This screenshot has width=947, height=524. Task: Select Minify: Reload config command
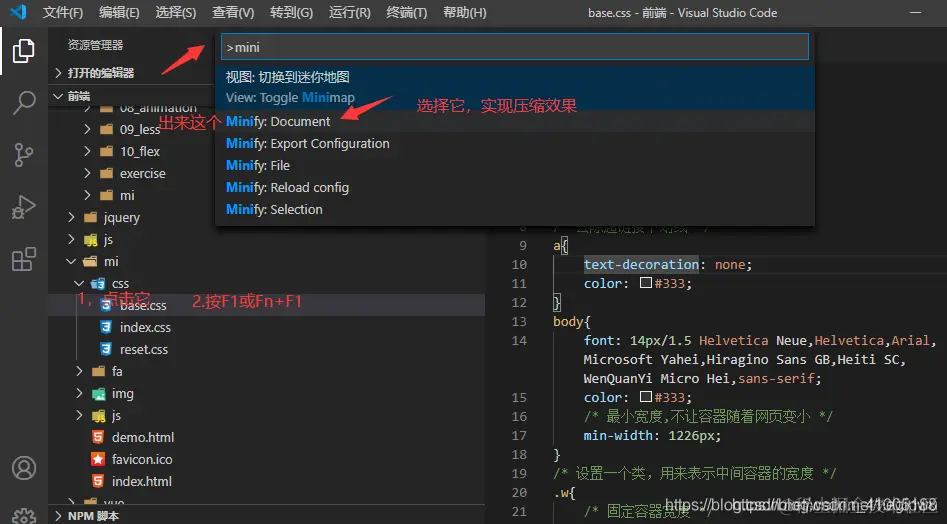pos(515,187)
